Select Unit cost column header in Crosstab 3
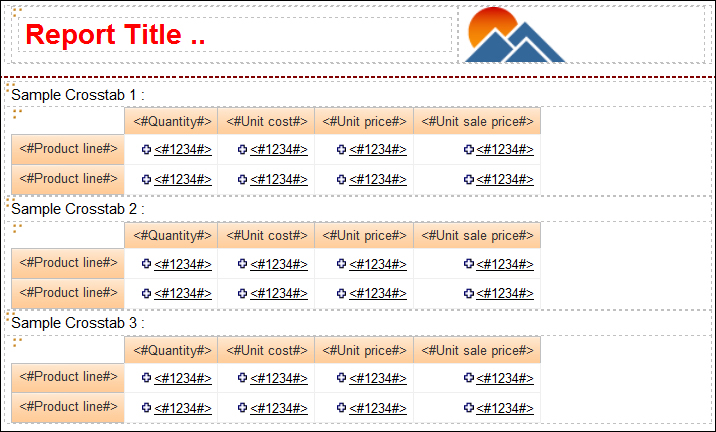Screen dimensions: 716x432 coord(266,350)
